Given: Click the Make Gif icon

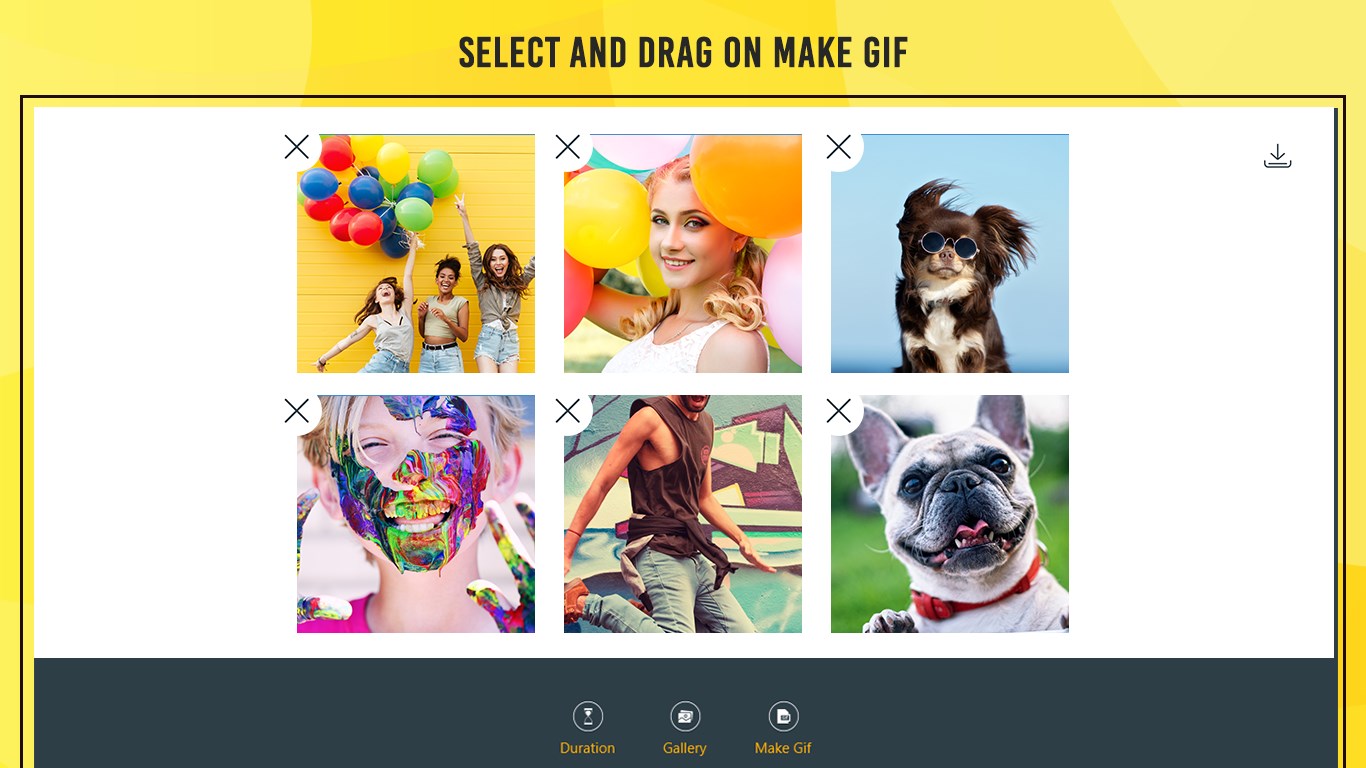Looking at the screenshot, I should 784,716.
